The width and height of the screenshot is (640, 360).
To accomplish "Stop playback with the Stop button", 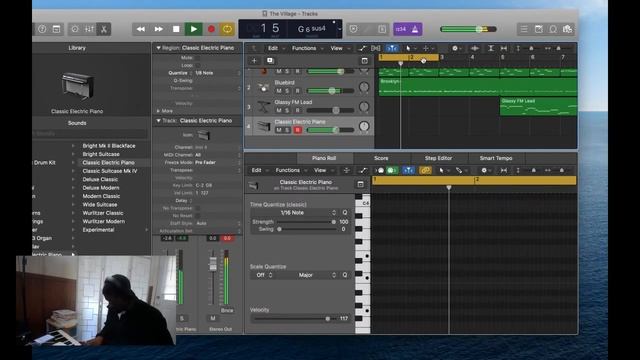I will click(176, 29).
